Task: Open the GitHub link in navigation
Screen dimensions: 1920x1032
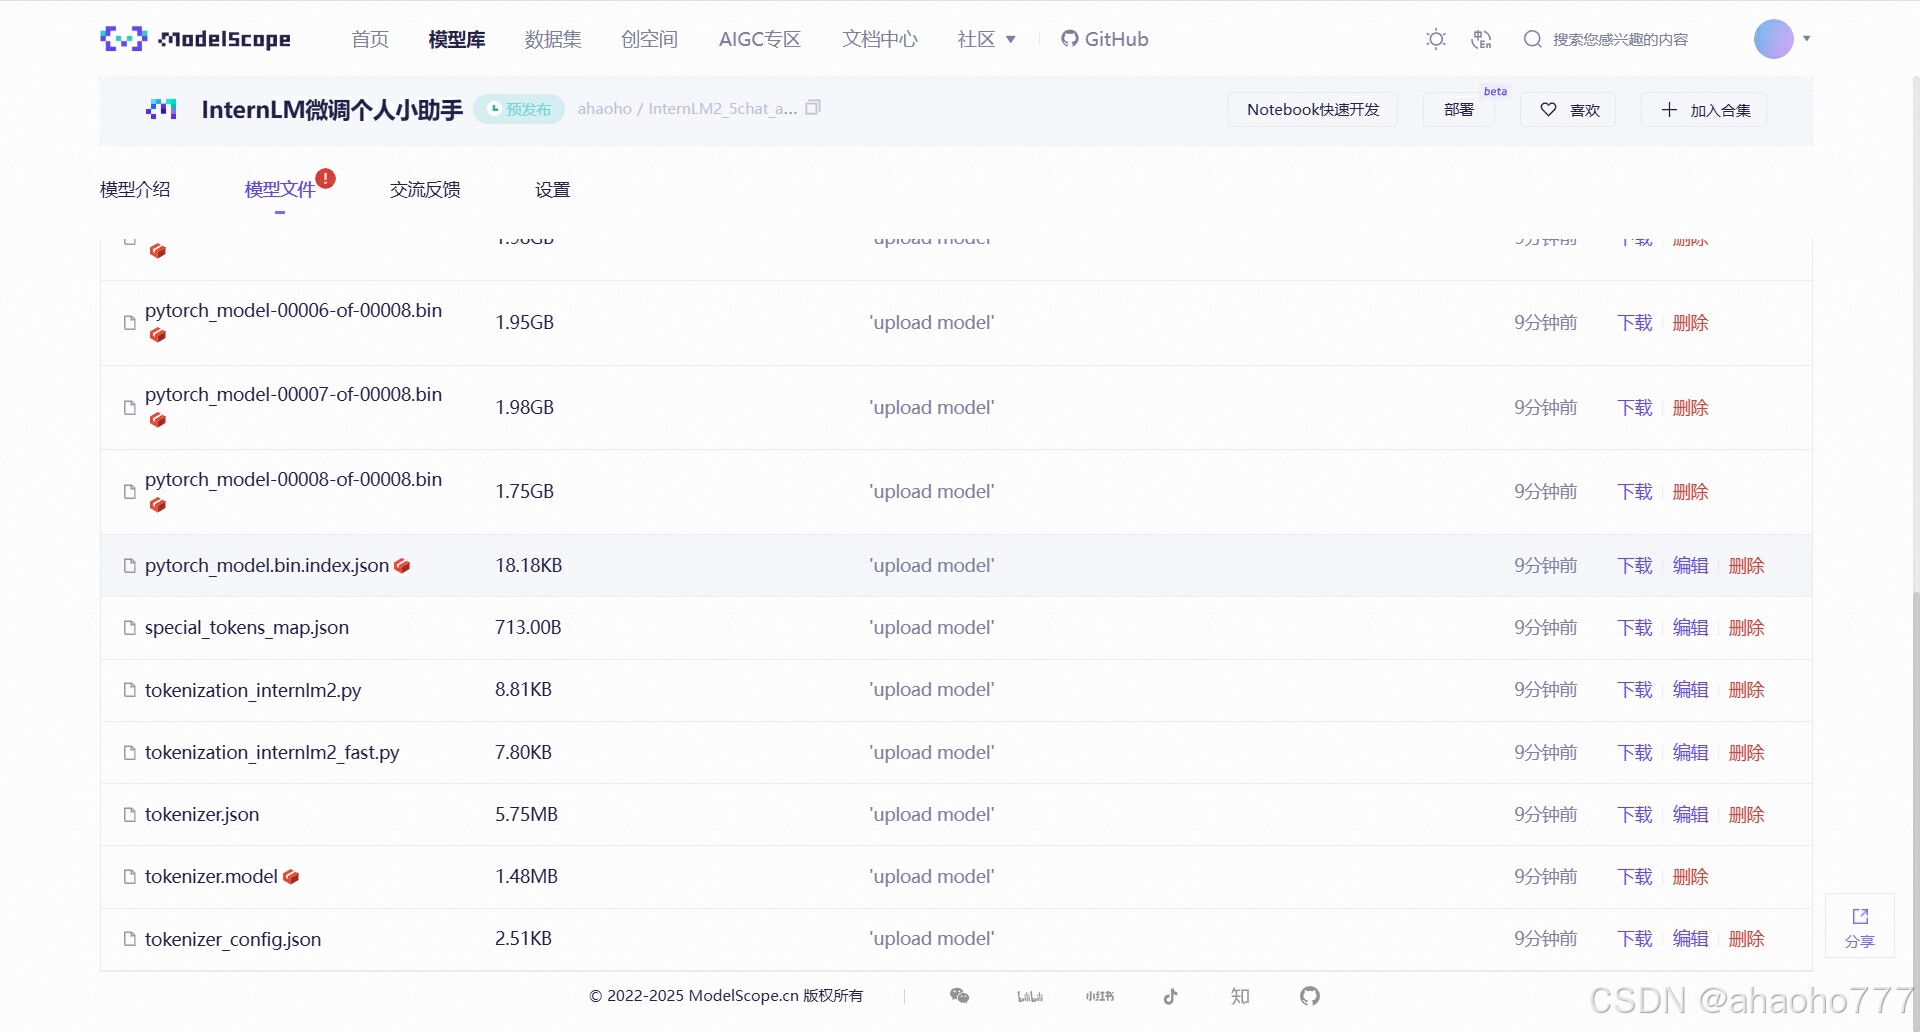Action: pyautogui.click(x=1105, y=39)
